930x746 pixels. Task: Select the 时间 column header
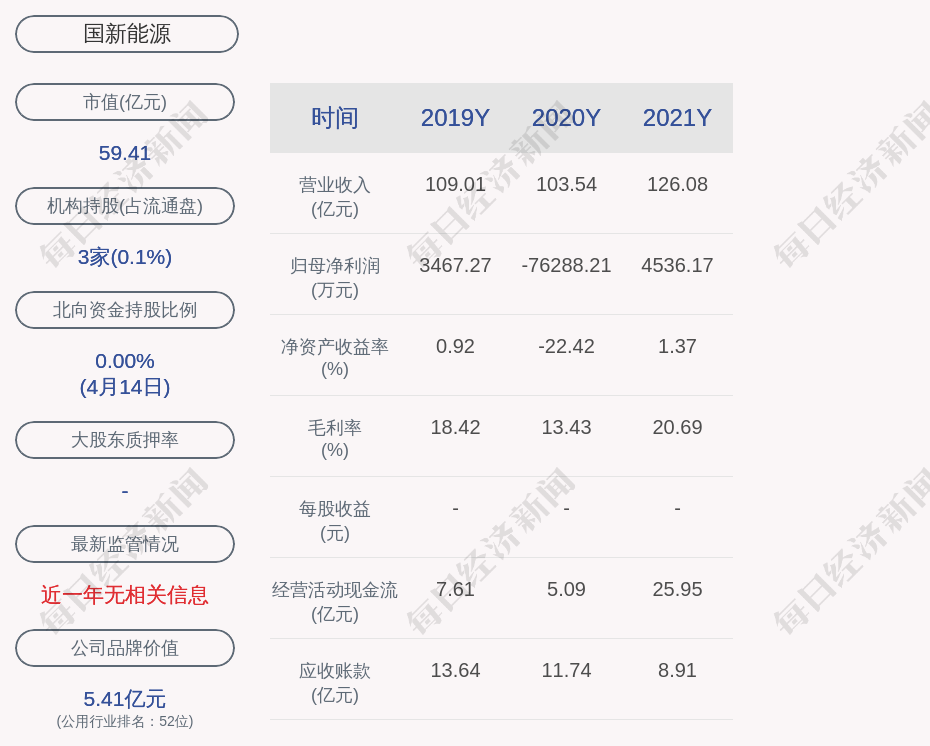pyautogui.click(x=335, y=118)
